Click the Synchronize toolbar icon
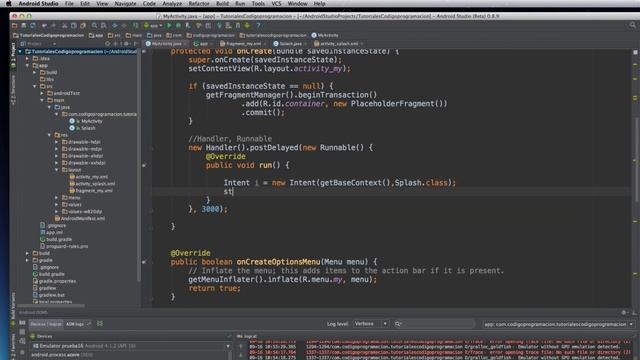Viewport: 640px width, 360px height. point(33,25)
